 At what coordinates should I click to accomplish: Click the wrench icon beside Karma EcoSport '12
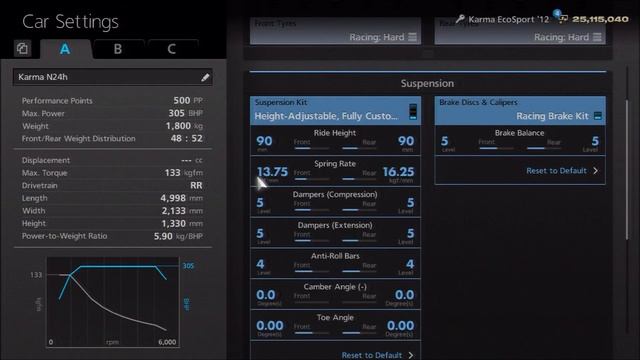(x=460, y=19)
